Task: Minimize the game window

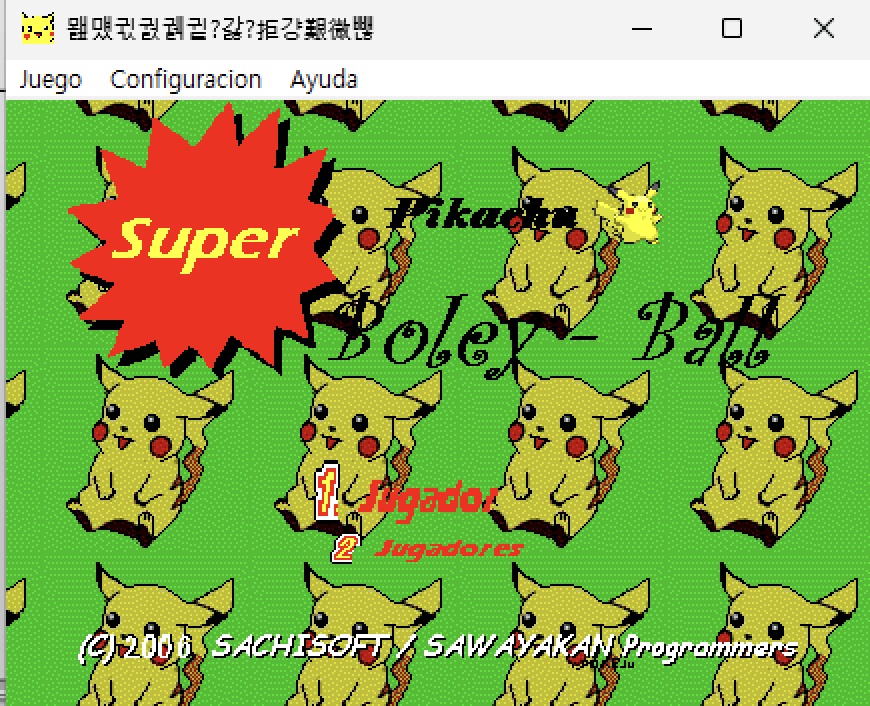Action: (642, 28)
